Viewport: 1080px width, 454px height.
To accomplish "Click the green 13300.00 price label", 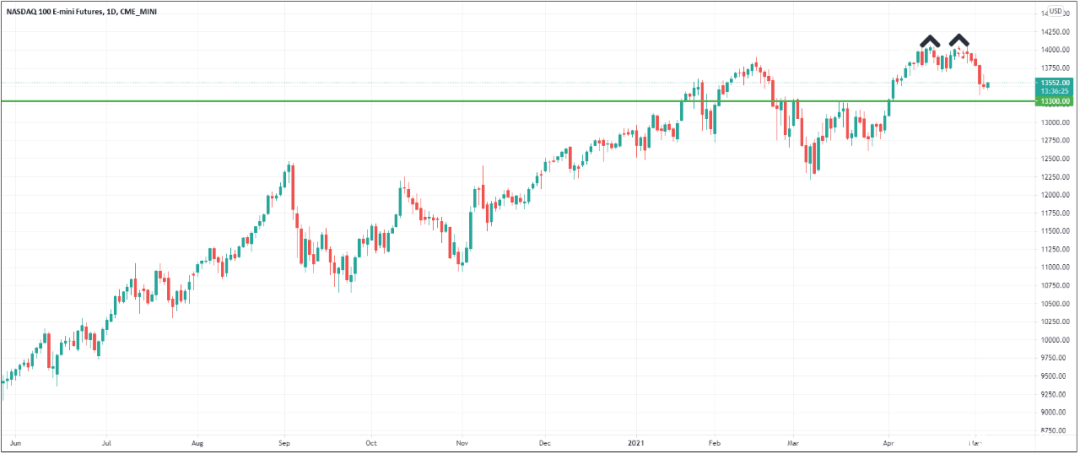I will (x=1055, y=101).
